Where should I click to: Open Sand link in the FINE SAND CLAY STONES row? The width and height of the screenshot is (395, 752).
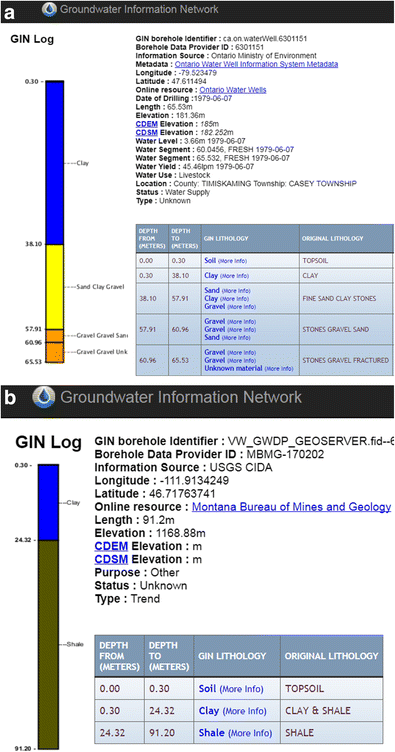(212, 291)
